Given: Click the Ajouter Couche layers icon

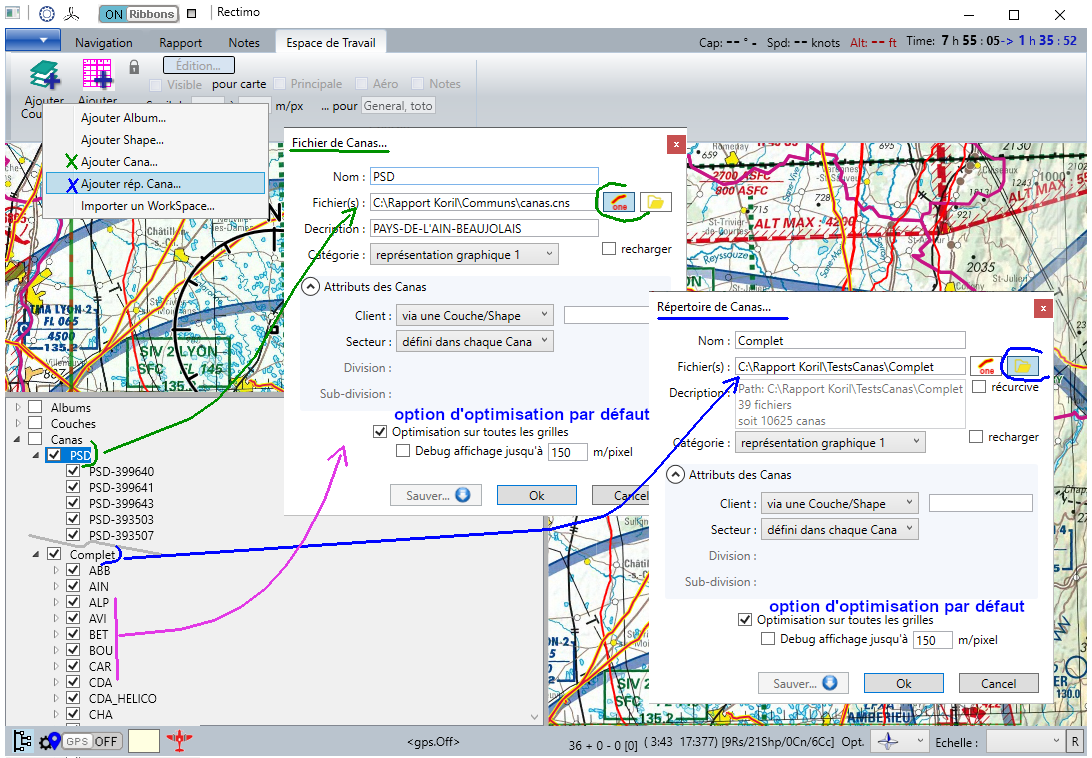Looking at the screenshot, I should coord(45,75).
